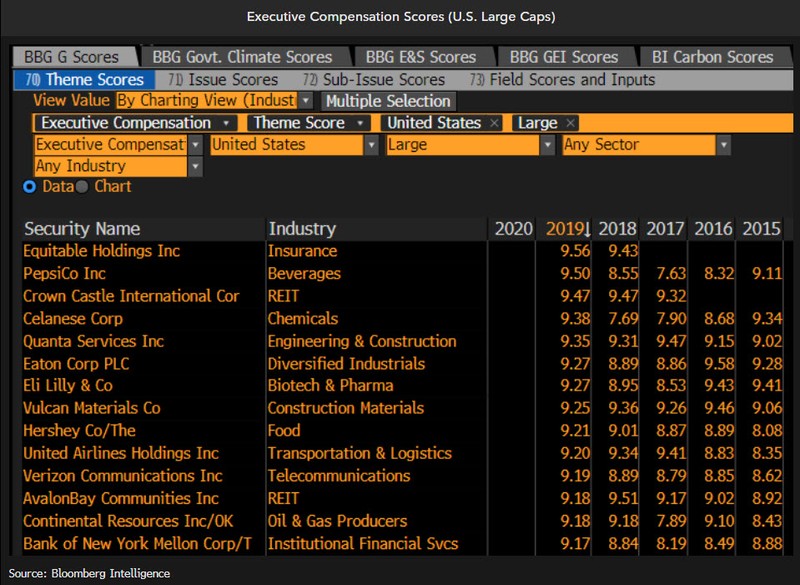The width and height of the screenshot is (800, 585).
Task: Open Celanese Corp security
Action: pyautogui.click(x=73, y=319)
